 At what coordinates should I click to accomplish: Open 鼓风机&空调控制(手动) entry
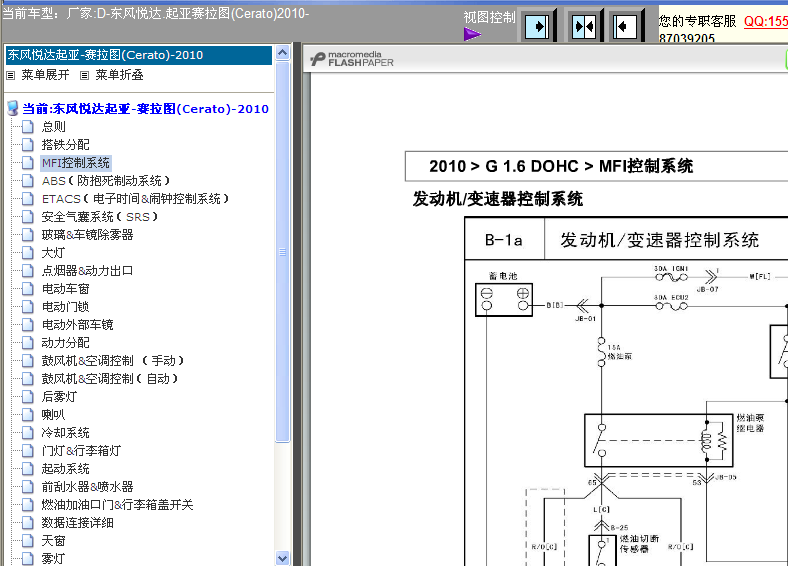(x=113, y=360)
